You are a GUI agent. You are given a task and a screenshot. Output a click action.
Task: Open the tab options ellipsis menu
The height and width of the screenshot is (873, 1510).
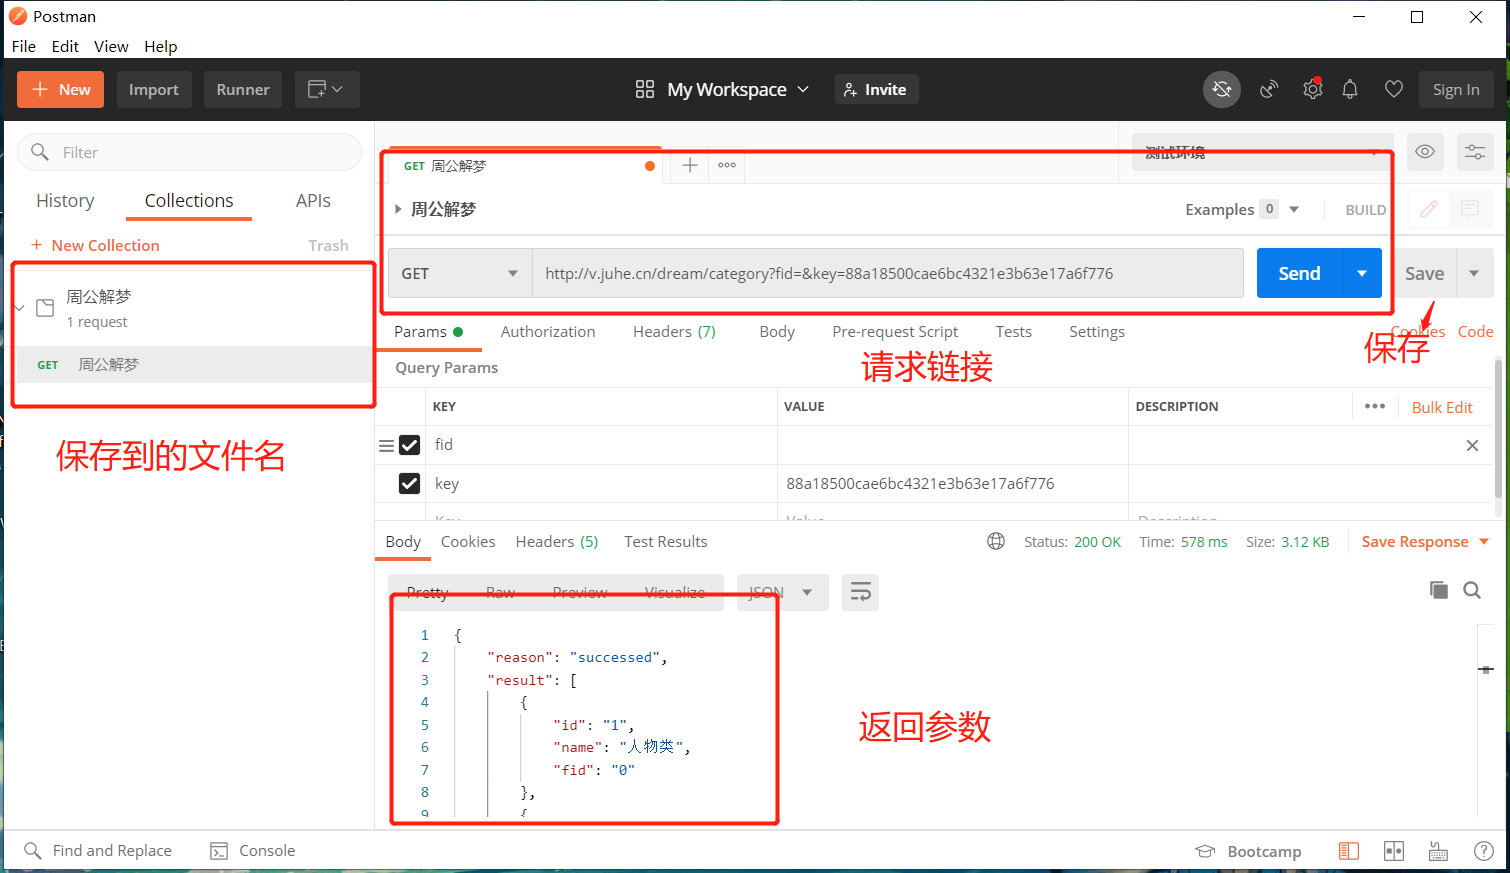(x=727, y=165)
